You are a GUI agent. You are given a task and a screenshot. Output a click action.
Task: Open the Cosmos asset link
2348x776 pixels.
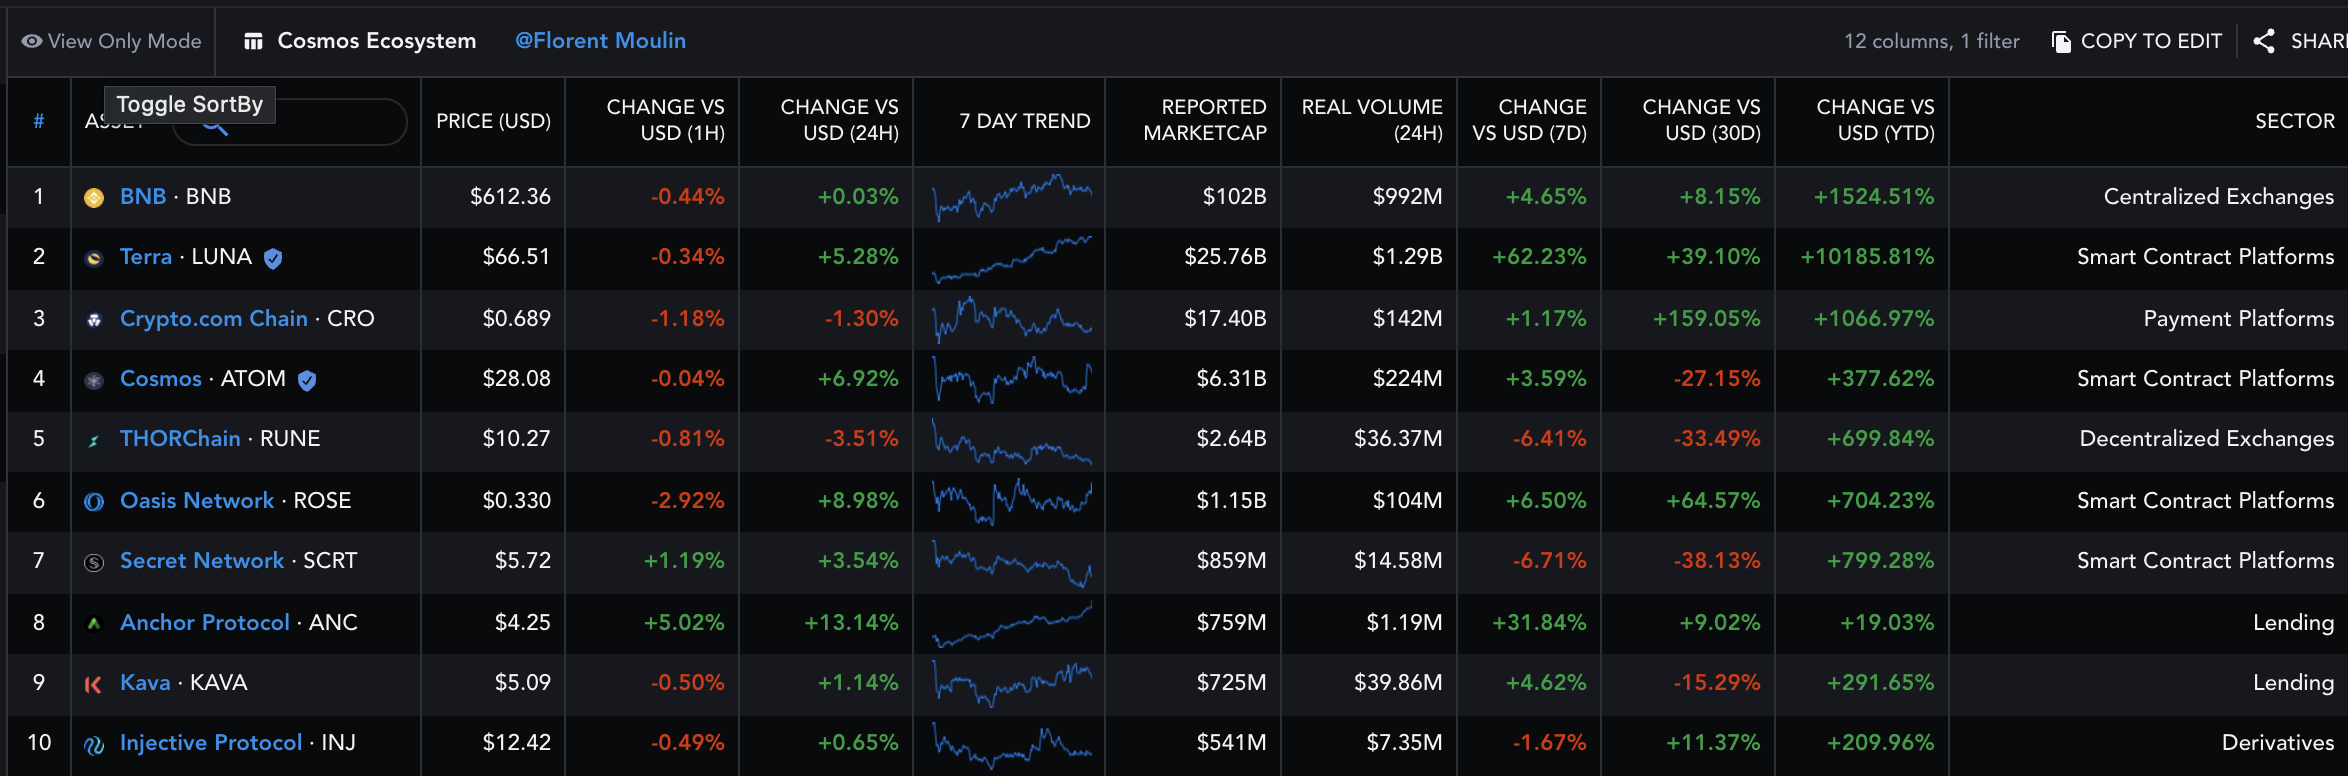pos(161,378)
